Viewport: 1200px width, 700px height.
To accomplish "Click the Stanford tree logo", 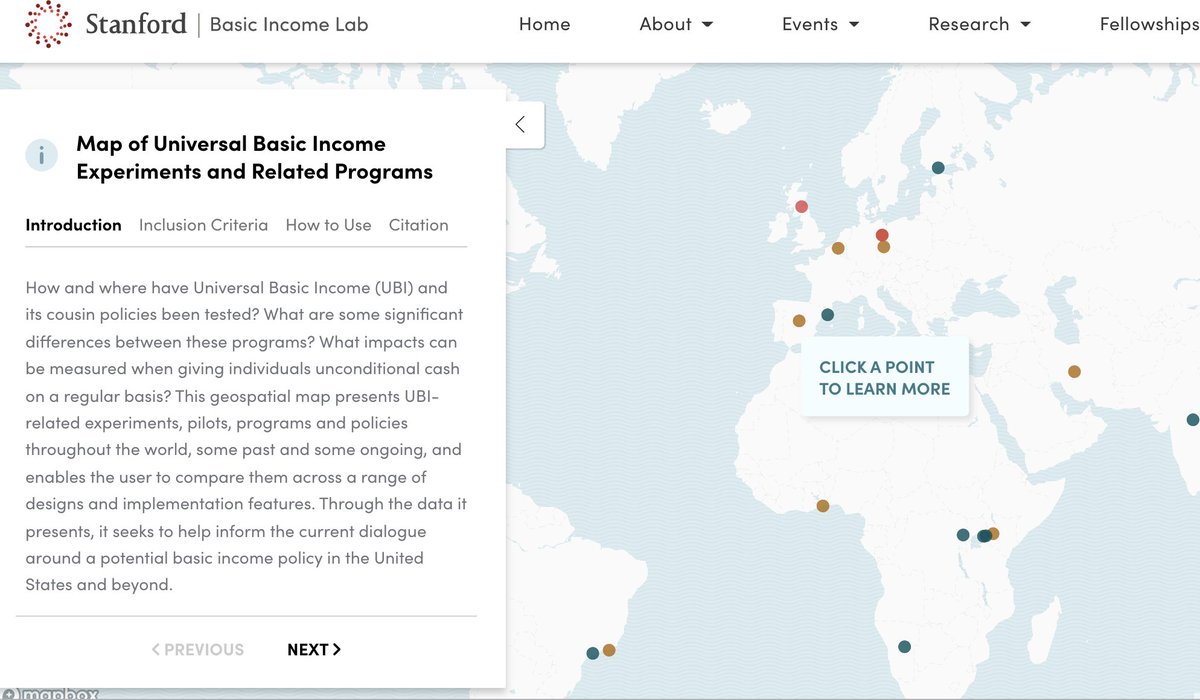I will tap(47, 22).
